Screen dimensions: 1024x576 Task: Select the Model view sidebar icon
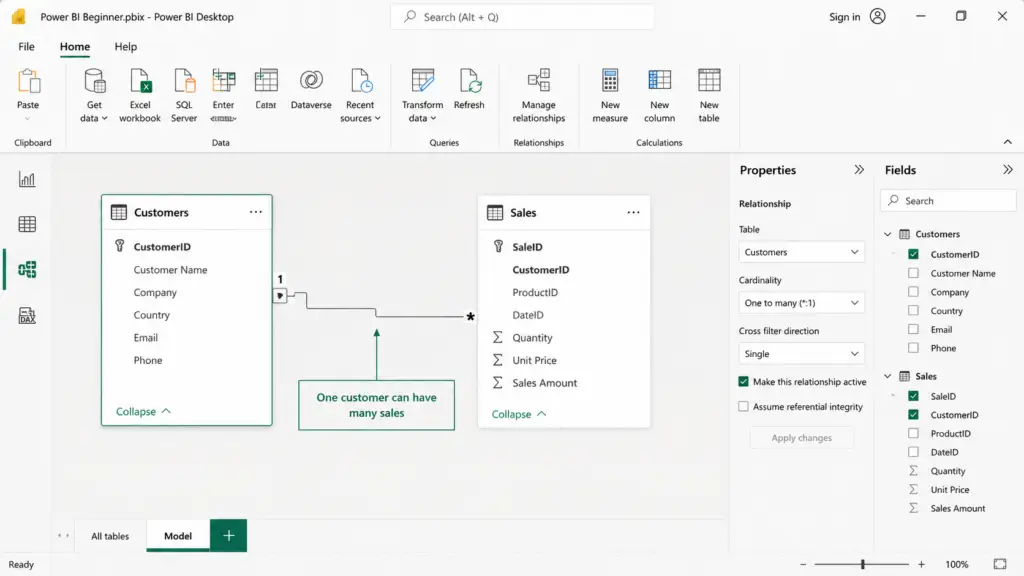[x=27, y=269]
